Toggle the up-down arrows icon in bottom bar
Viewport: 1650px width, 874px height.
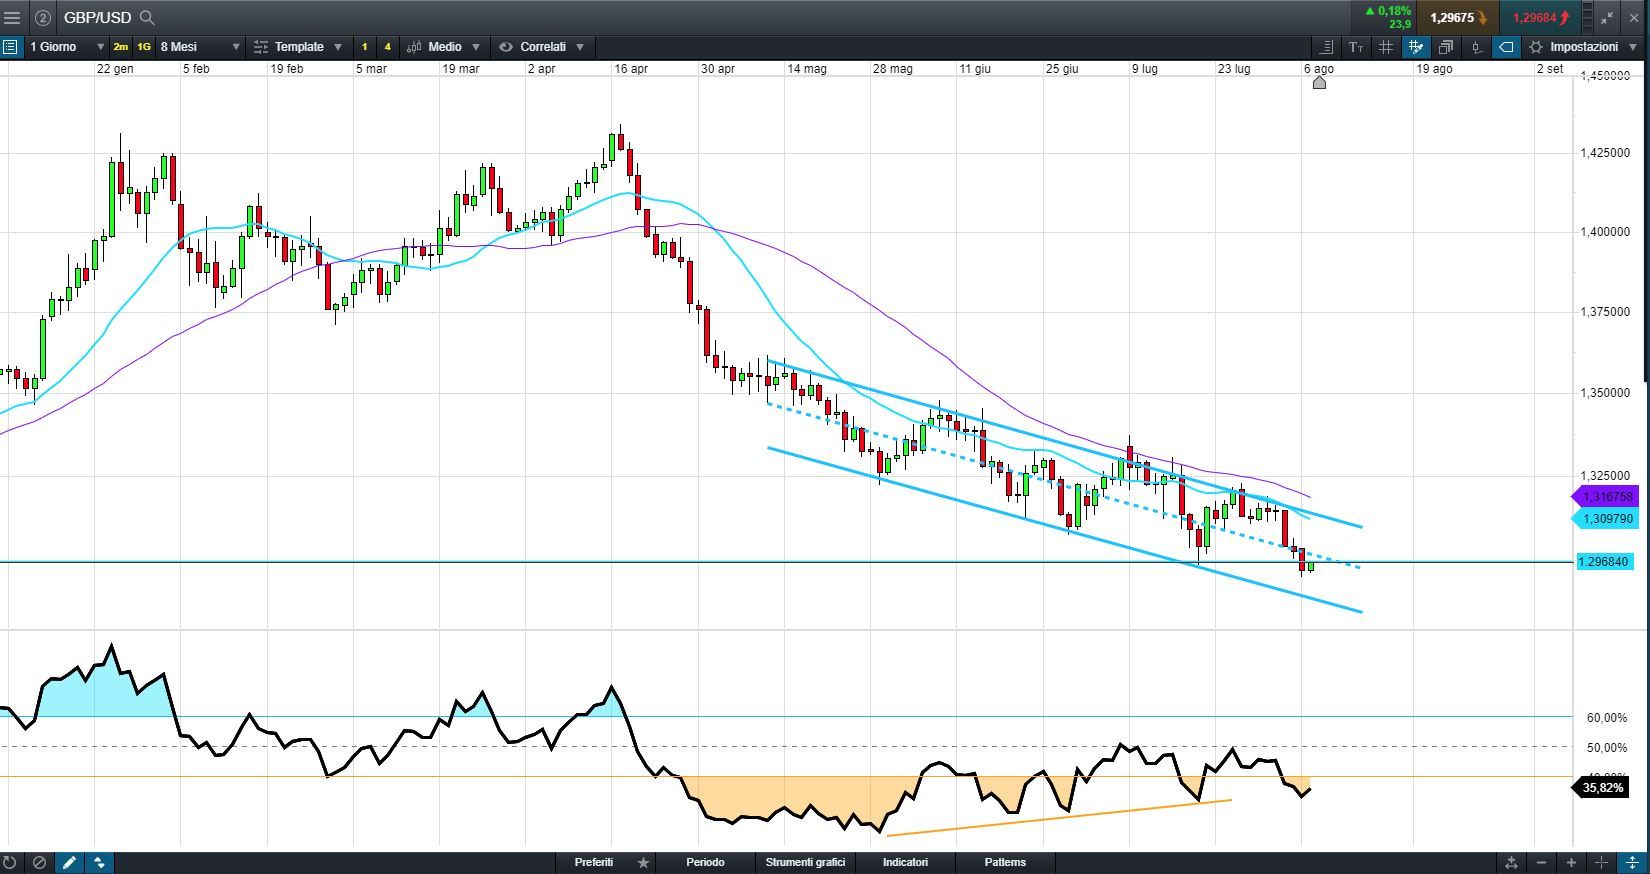pyautogui.click(x=99, y=862)
